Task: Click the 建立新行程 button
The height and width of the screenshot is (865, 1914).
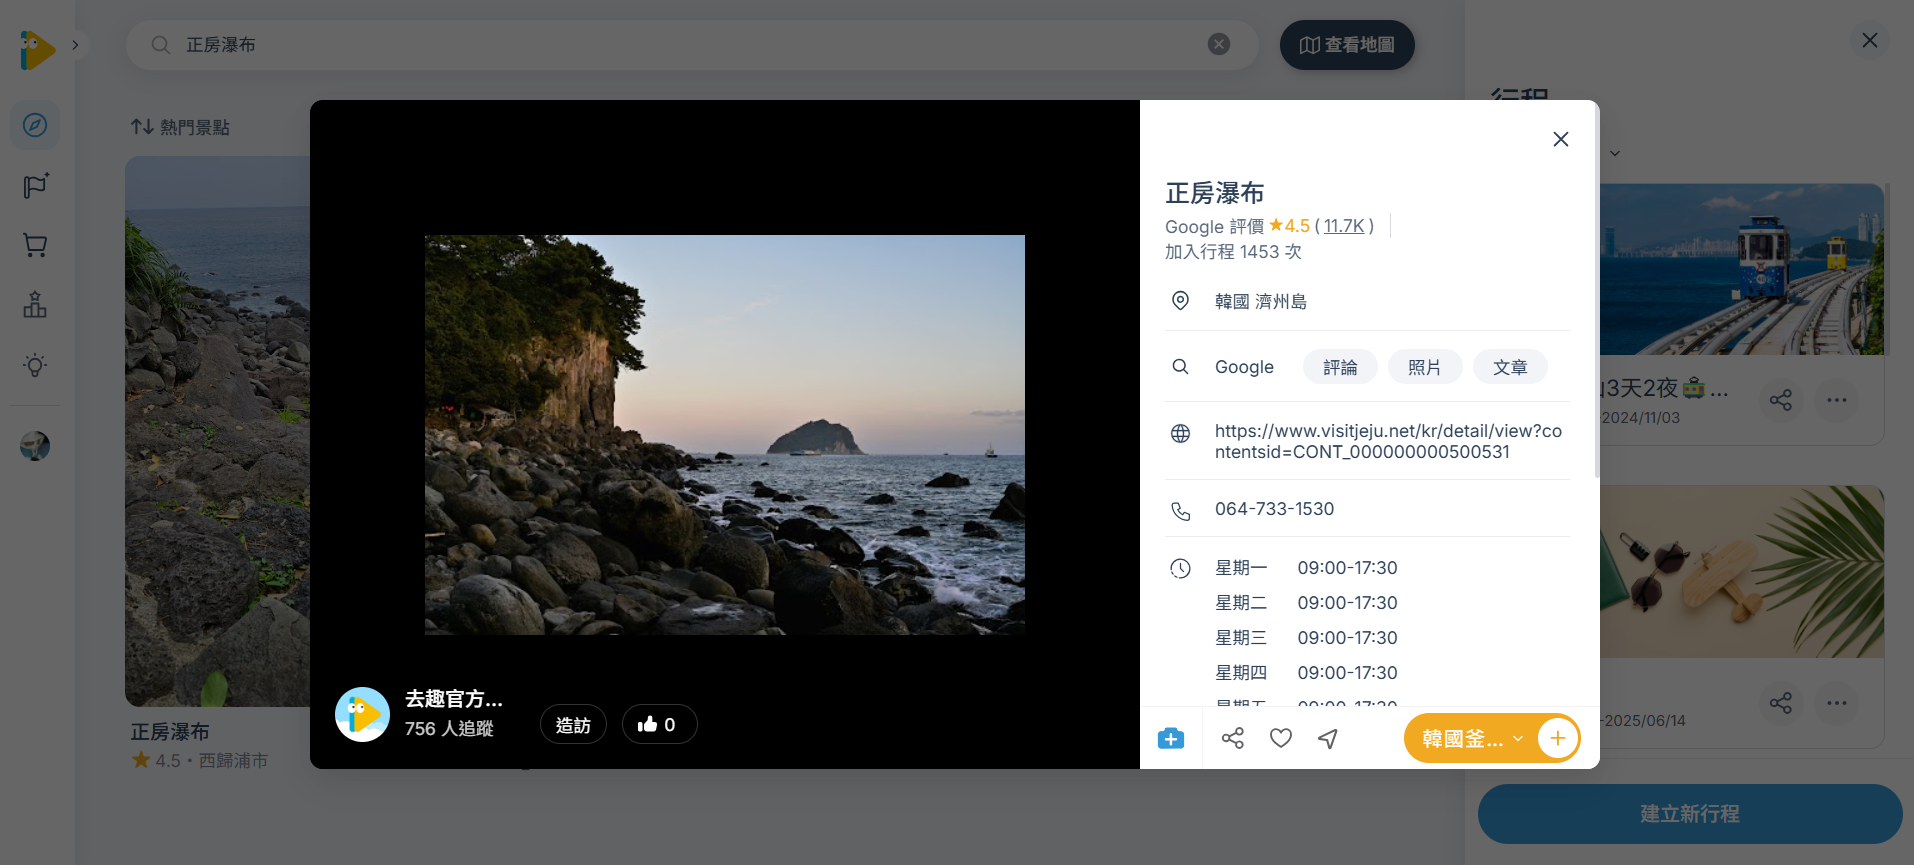Action: pos(1690,814)
